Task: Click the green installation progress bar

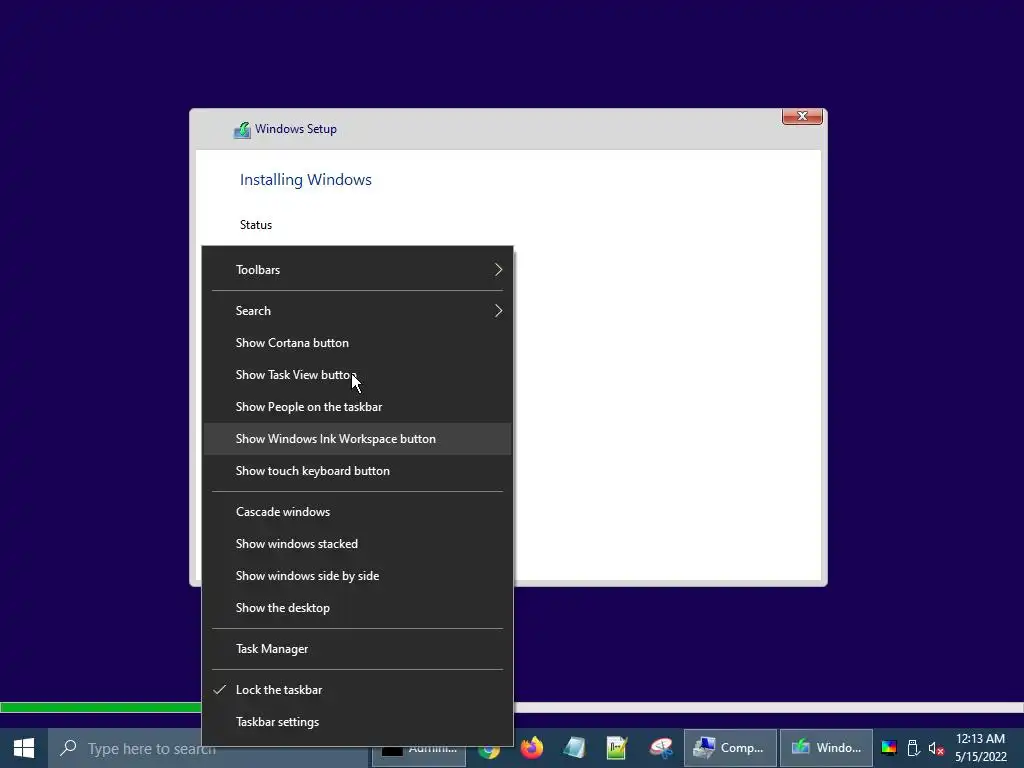Action: click(x=101, y=707)
